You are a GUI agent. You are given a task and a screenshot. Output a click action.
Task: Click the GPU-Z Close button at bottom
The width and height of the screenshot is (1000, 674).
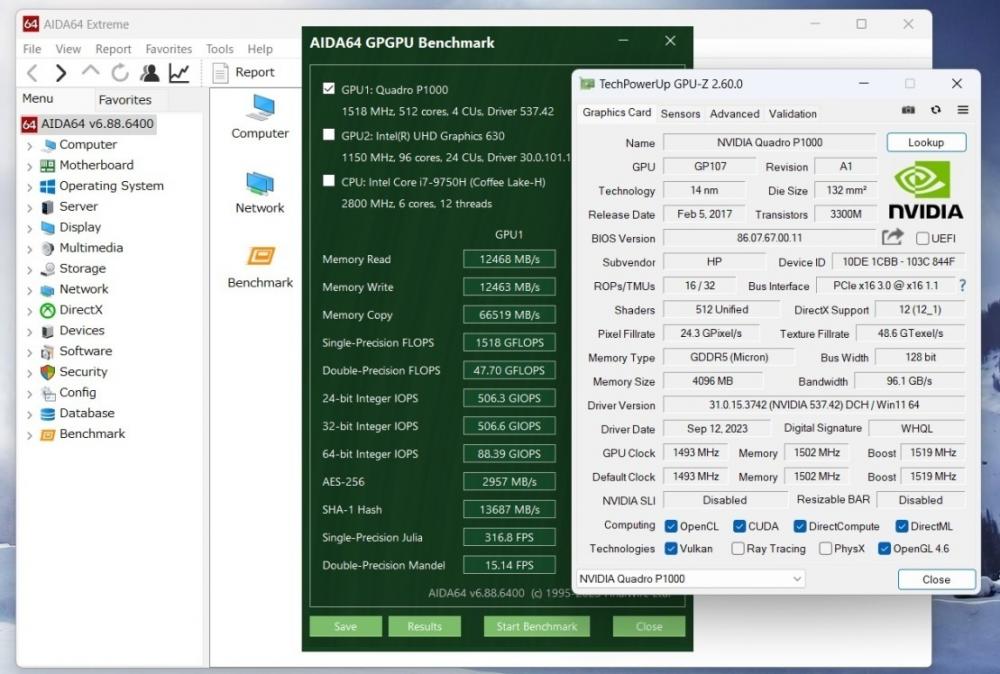point(936,579)
